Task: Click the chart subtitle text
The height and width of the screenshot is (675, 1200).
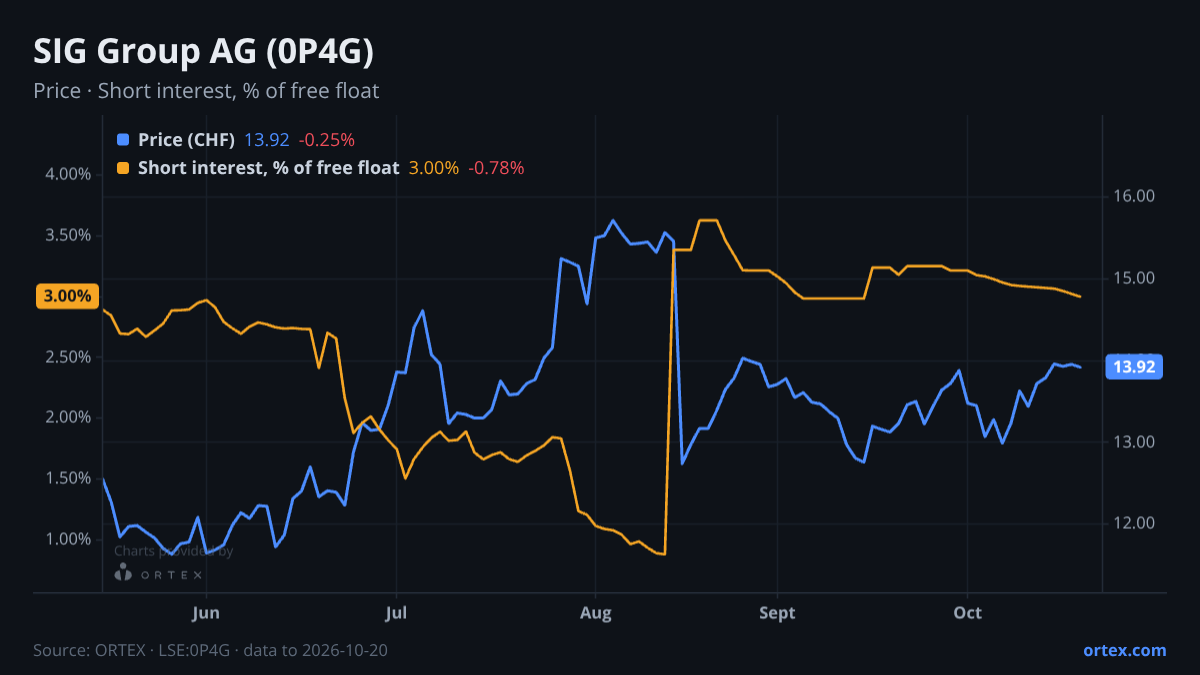Action: (206, 91)
